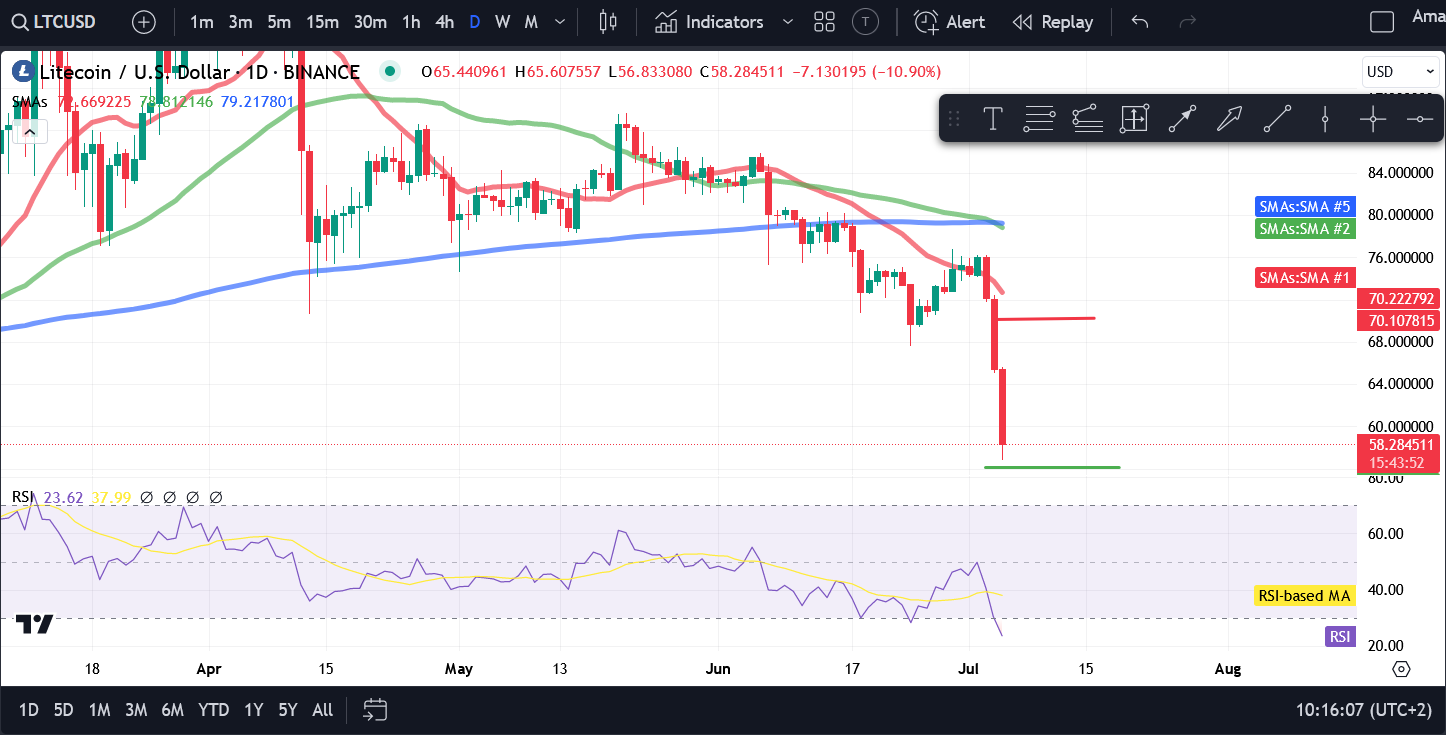Set range to 5Y
1446x735 pixels.
click(288, 710)
